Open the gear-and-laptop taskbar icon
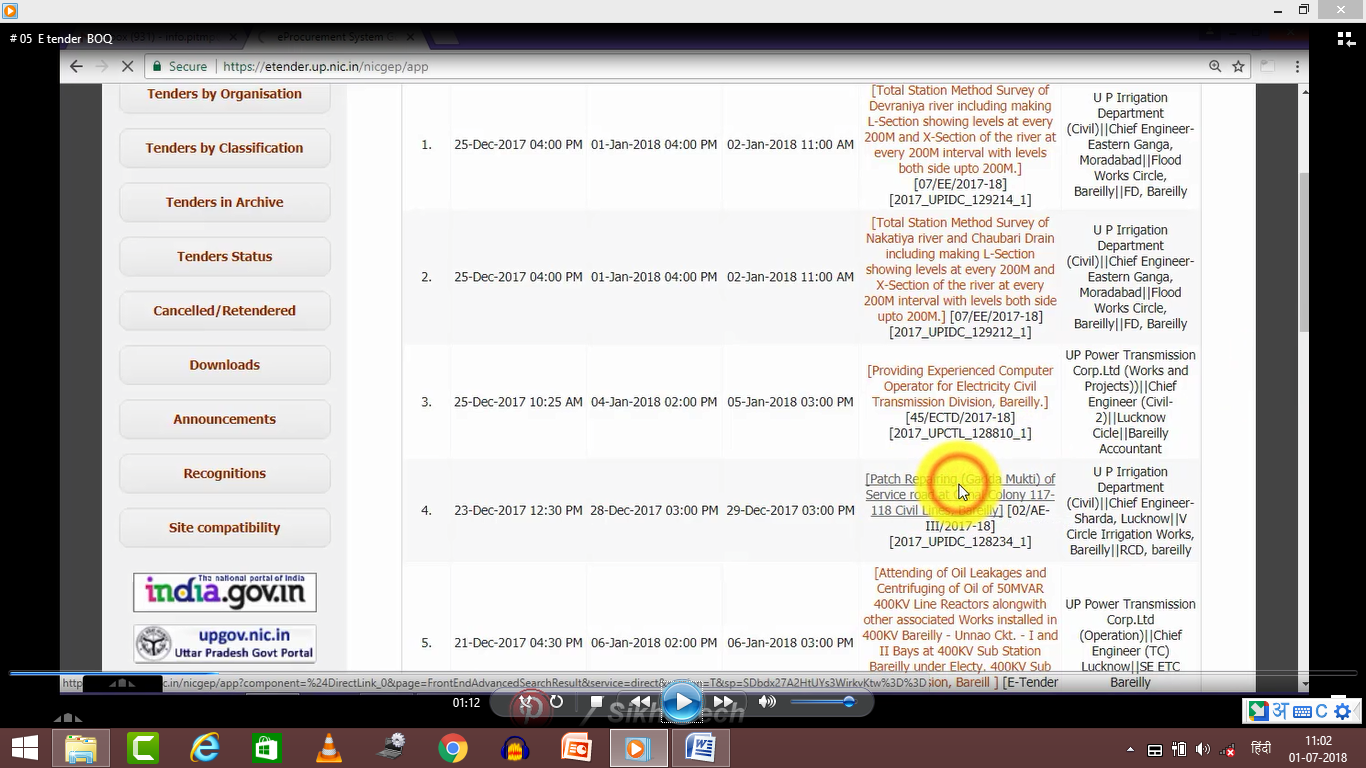Screen dimensions: 1366x768 pos(390,748)
